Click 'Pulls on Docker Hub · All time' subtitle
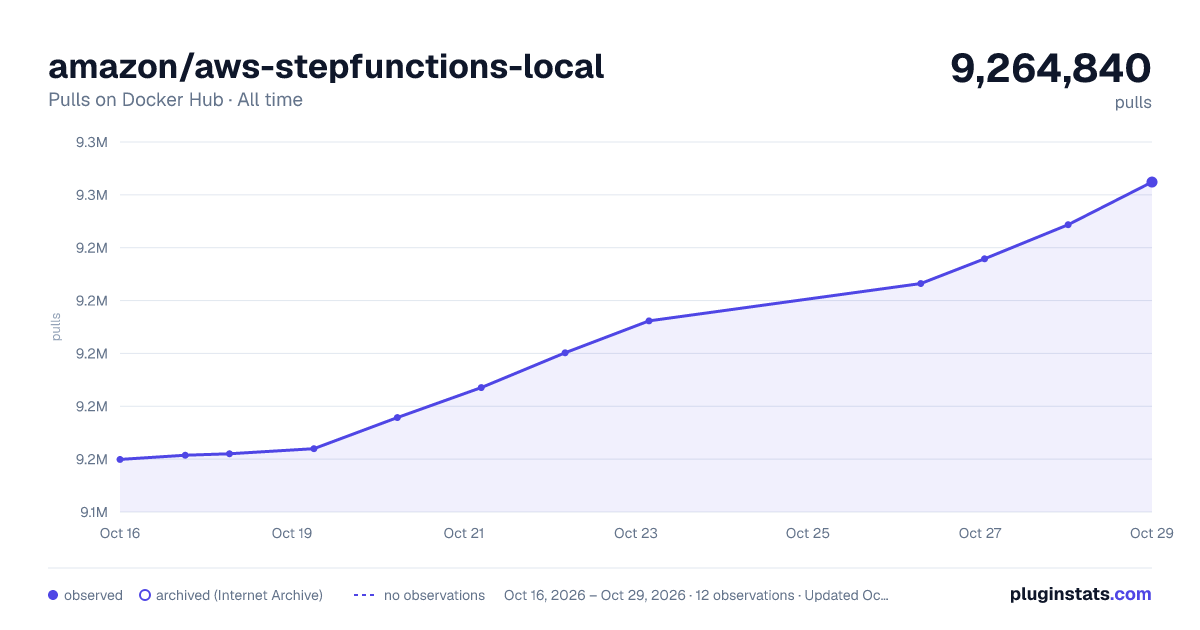This screenshot has height=630, width=1200. (x=175, y=100)
